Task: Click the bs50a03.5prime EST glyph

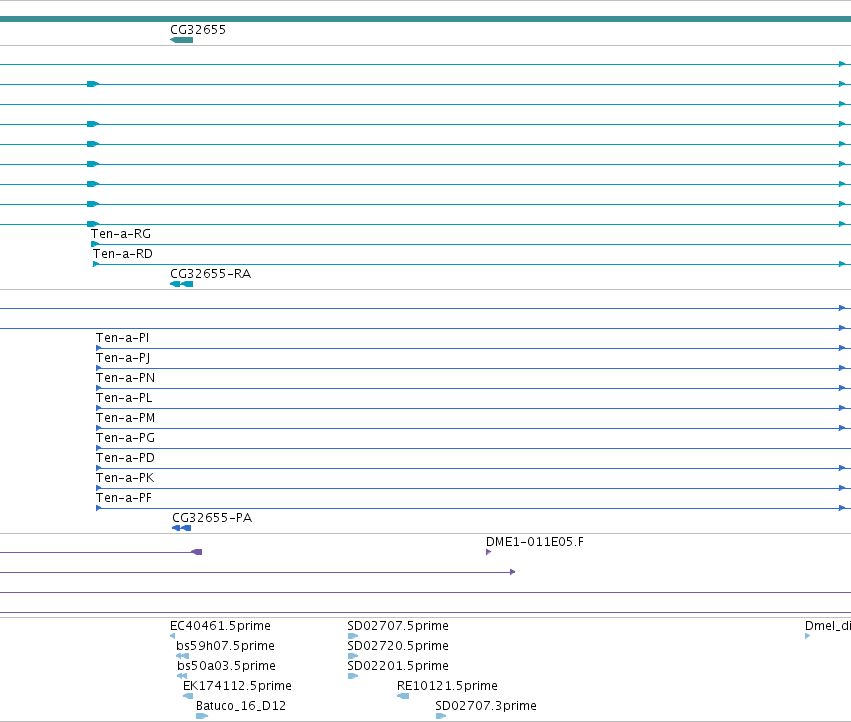Action: click(182, 676)
